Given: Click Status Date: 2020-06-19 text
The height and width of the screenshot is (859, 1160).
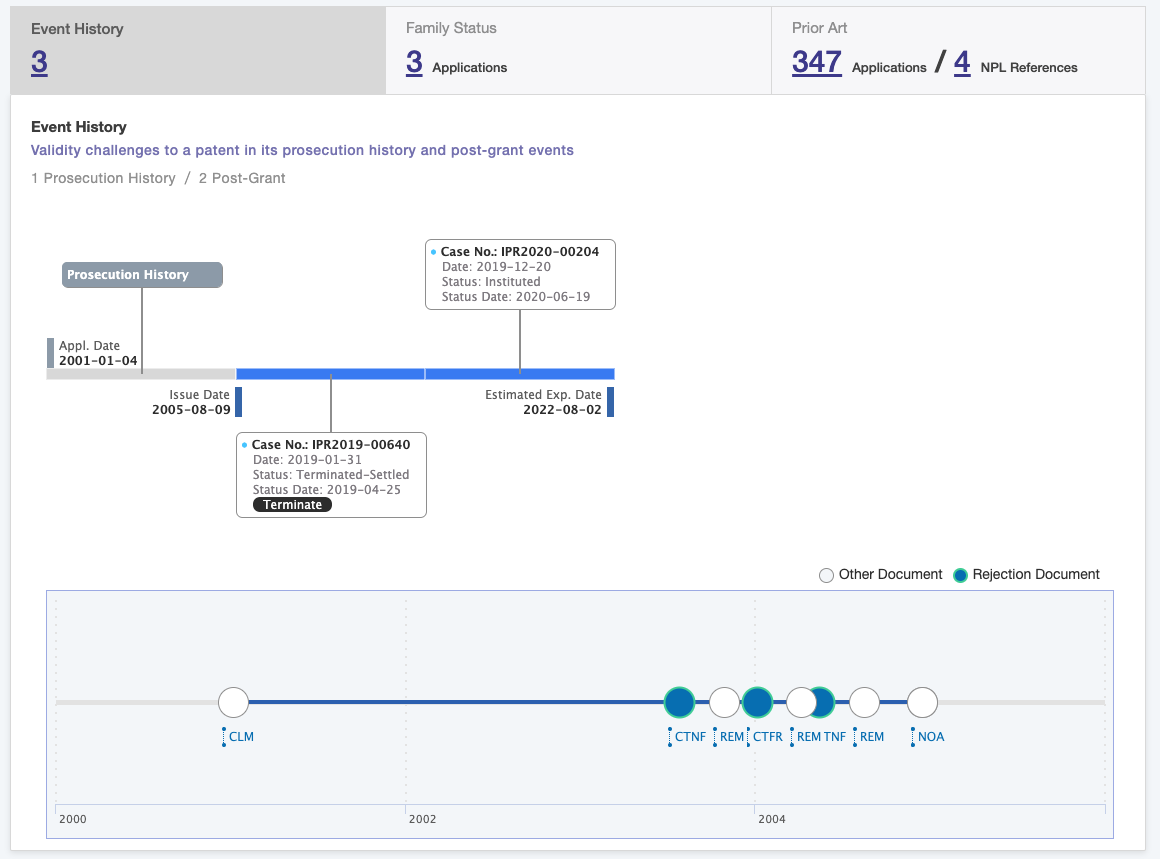Looking at the screenshot, I should click(516, 297).
